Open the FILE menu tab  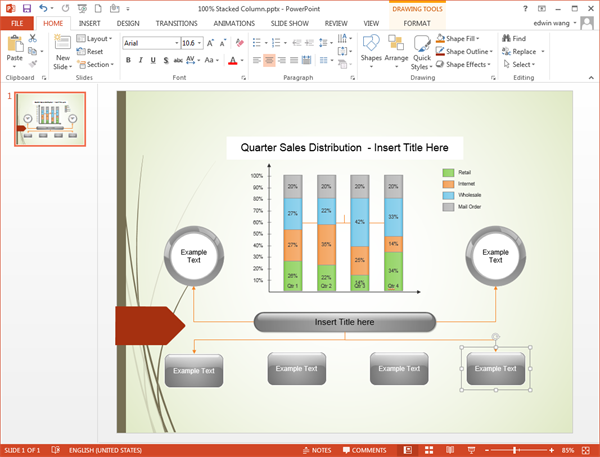tap(17, 22)
